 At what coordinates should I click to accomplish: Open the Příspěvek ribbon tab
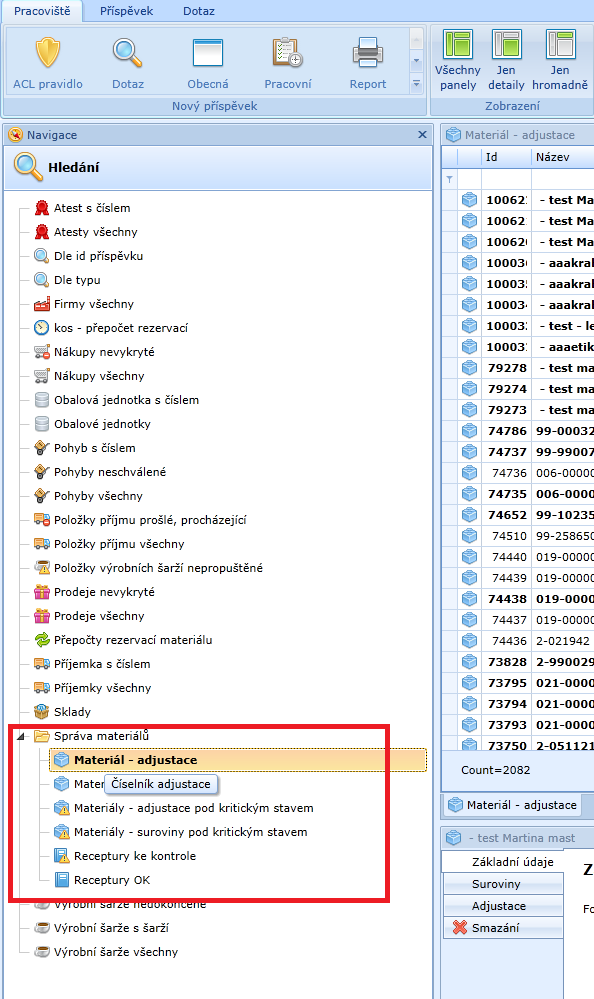coord(126,11)
